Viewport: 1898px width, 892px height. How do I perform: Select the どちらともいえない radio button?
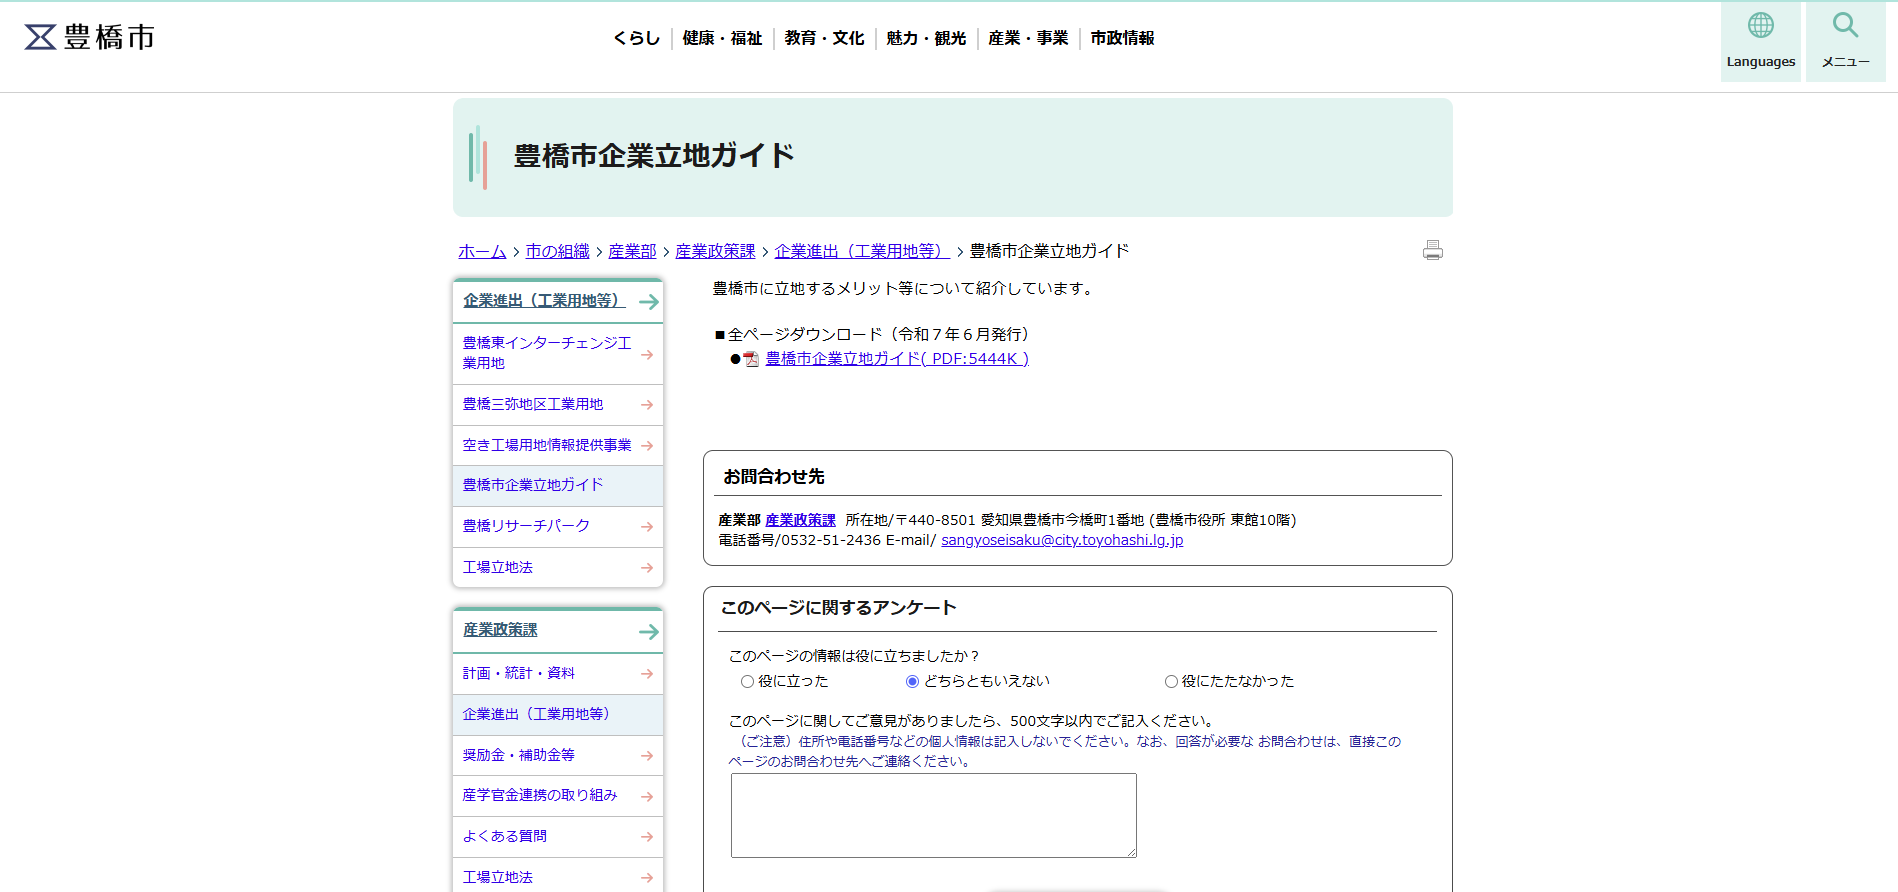(912, 682)
